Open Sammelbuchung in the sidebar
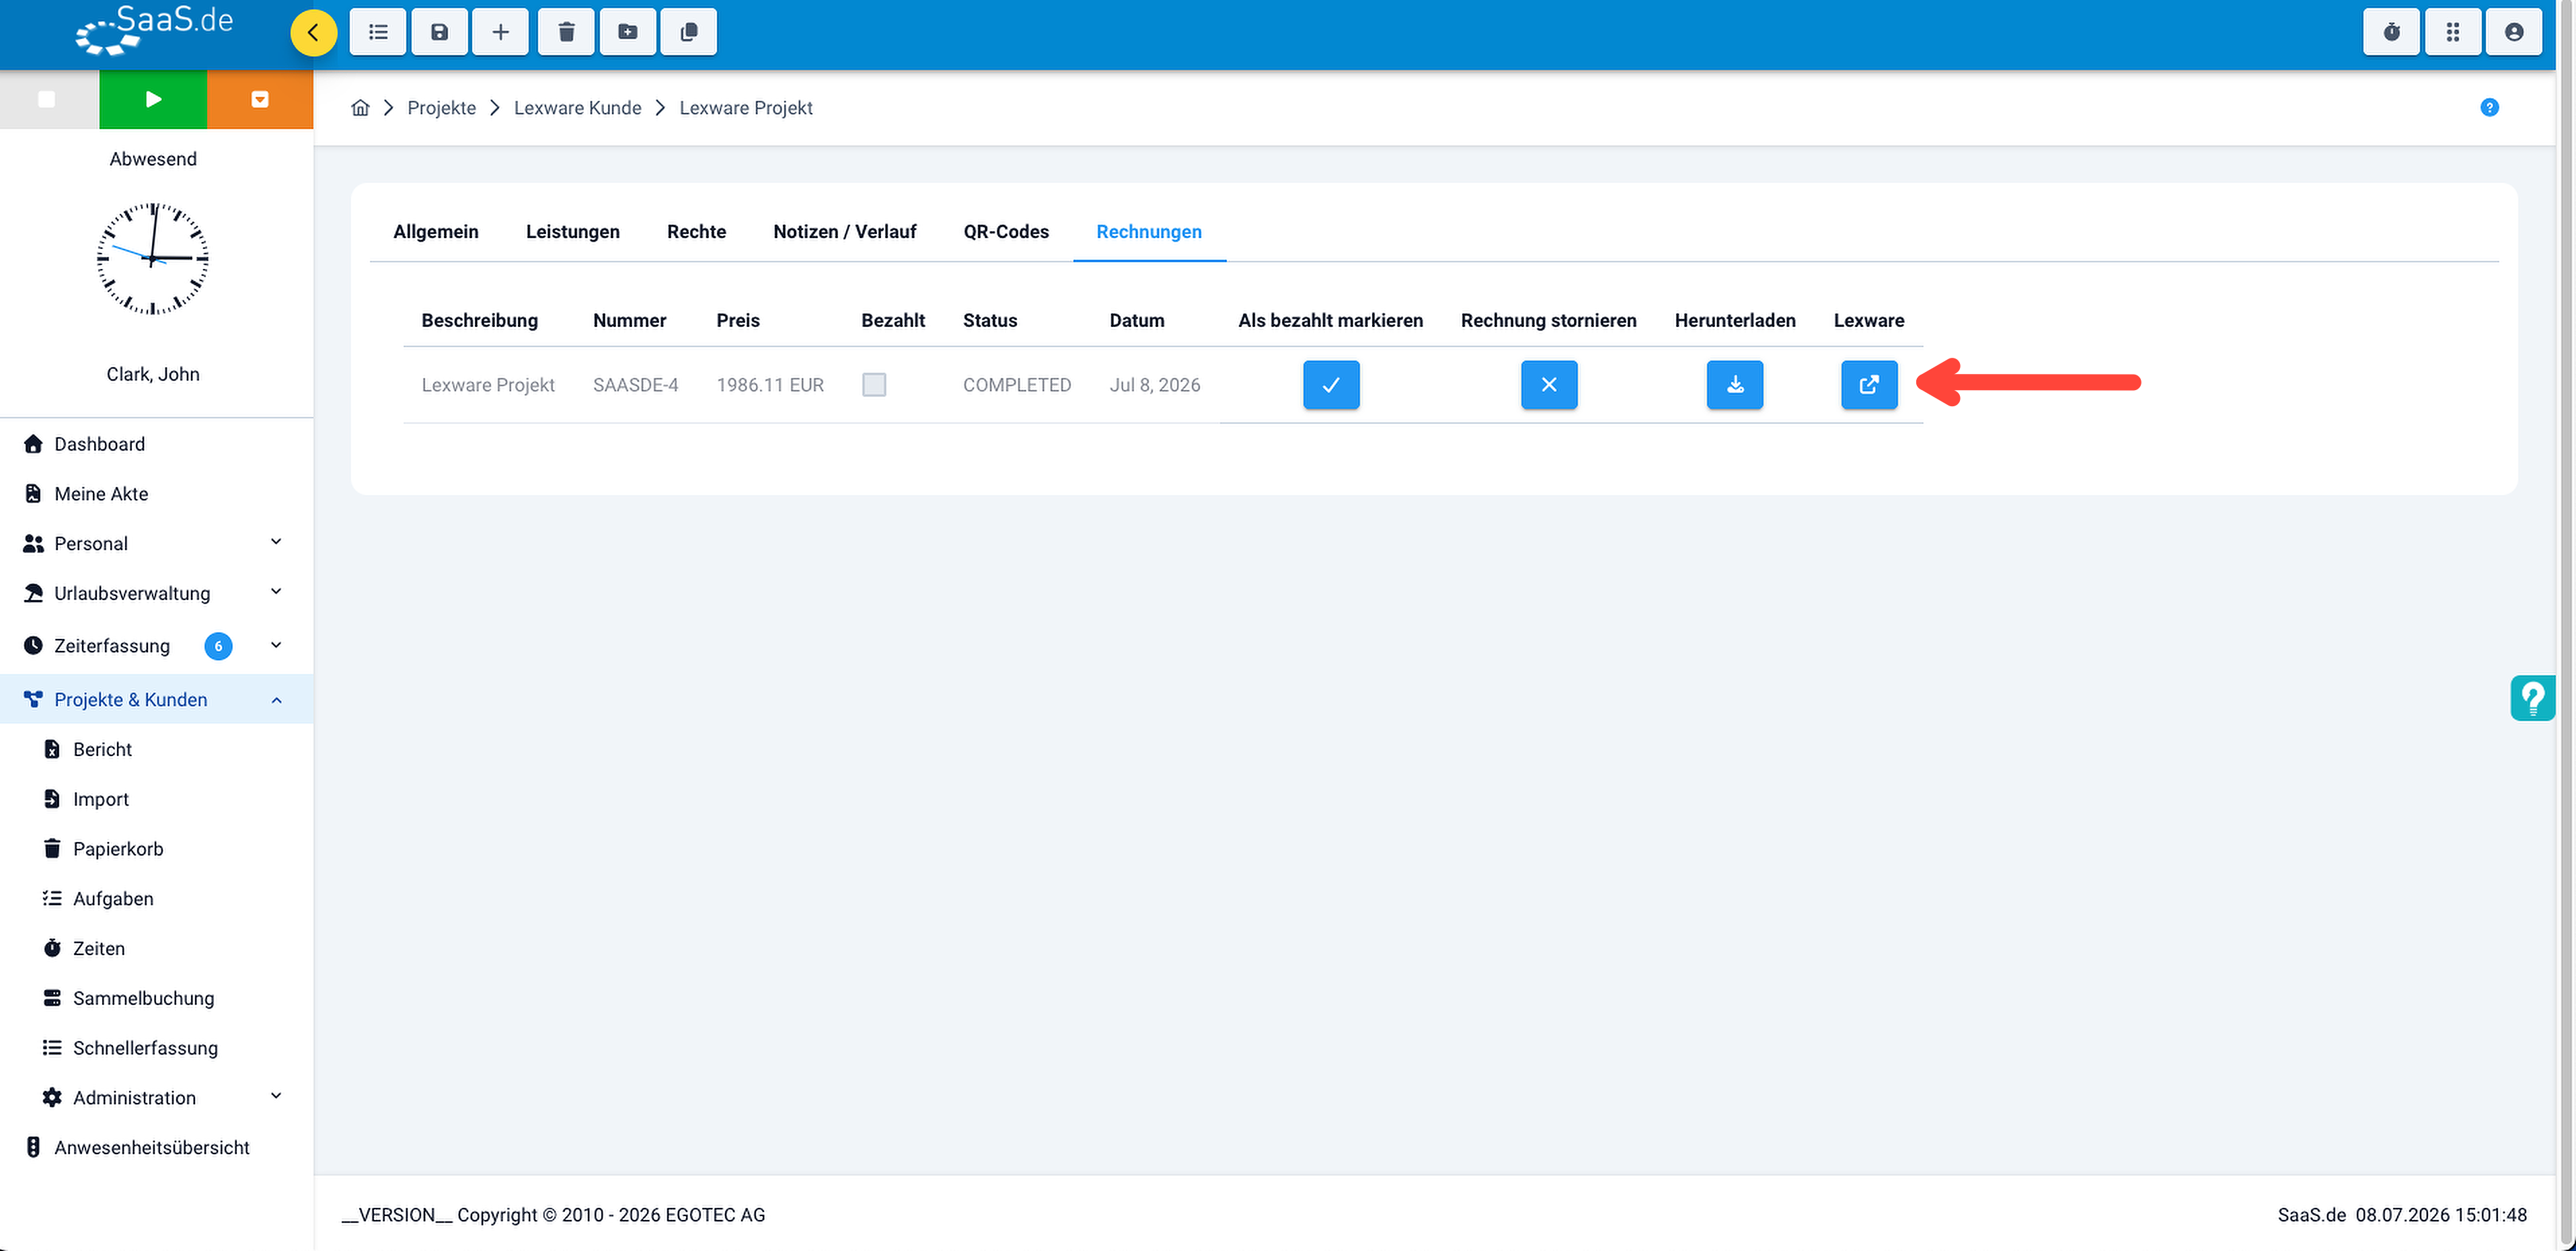The image size is (2576, 1251). 144,998
